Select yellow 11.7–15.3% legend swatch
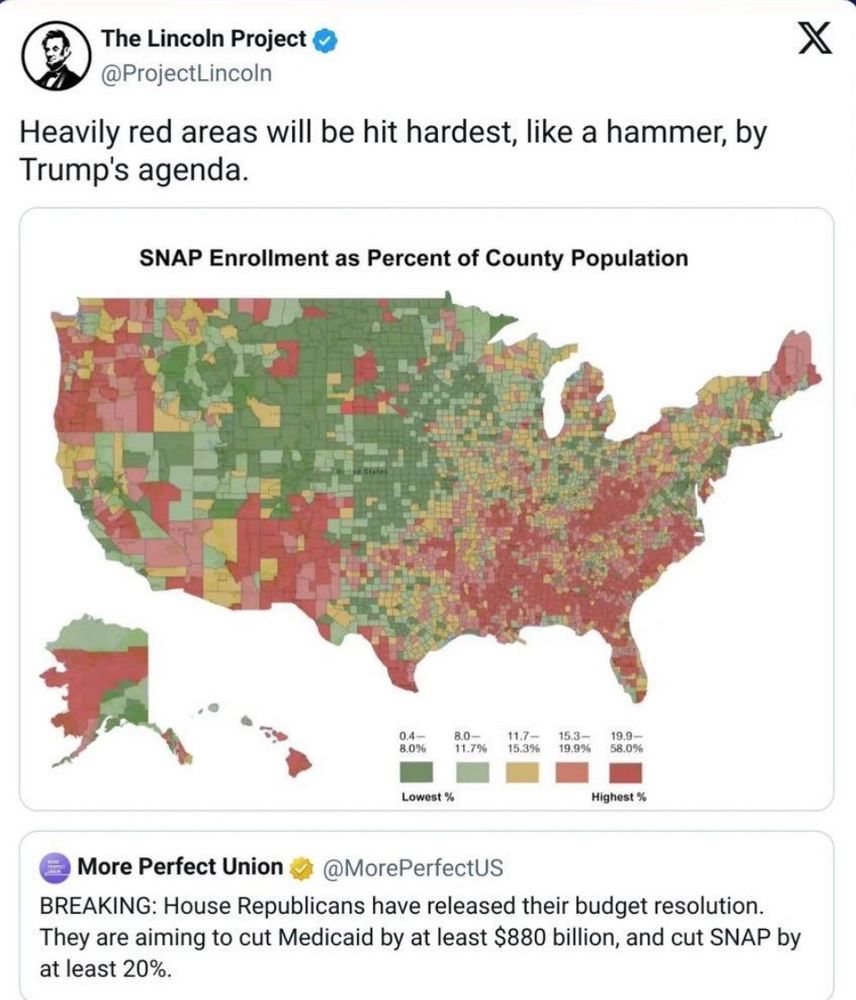Screen dimensions: 856x1000 tap(523, 772)
